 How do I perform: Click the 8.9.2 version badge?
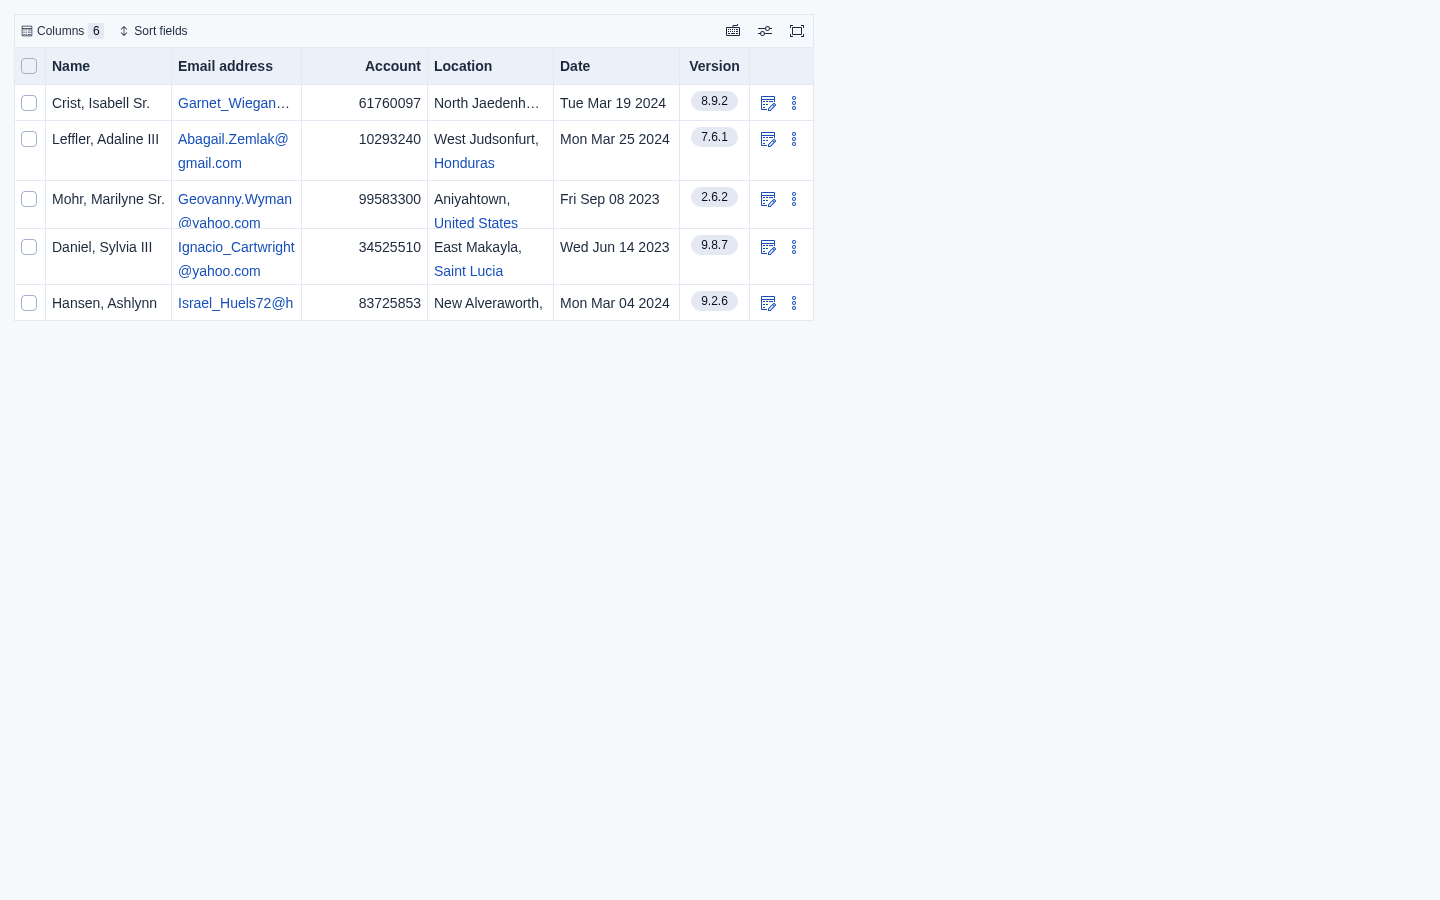714,101
